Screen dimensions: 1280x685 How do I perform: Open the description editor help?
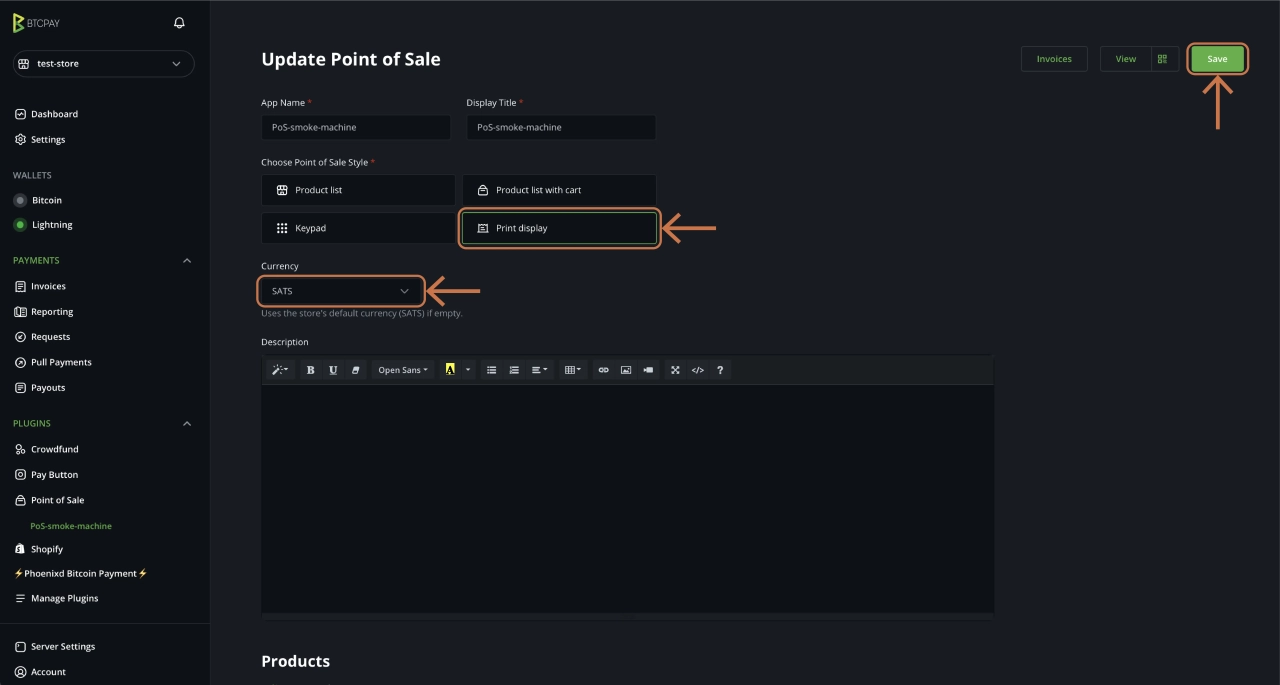(x=719, y=370)
